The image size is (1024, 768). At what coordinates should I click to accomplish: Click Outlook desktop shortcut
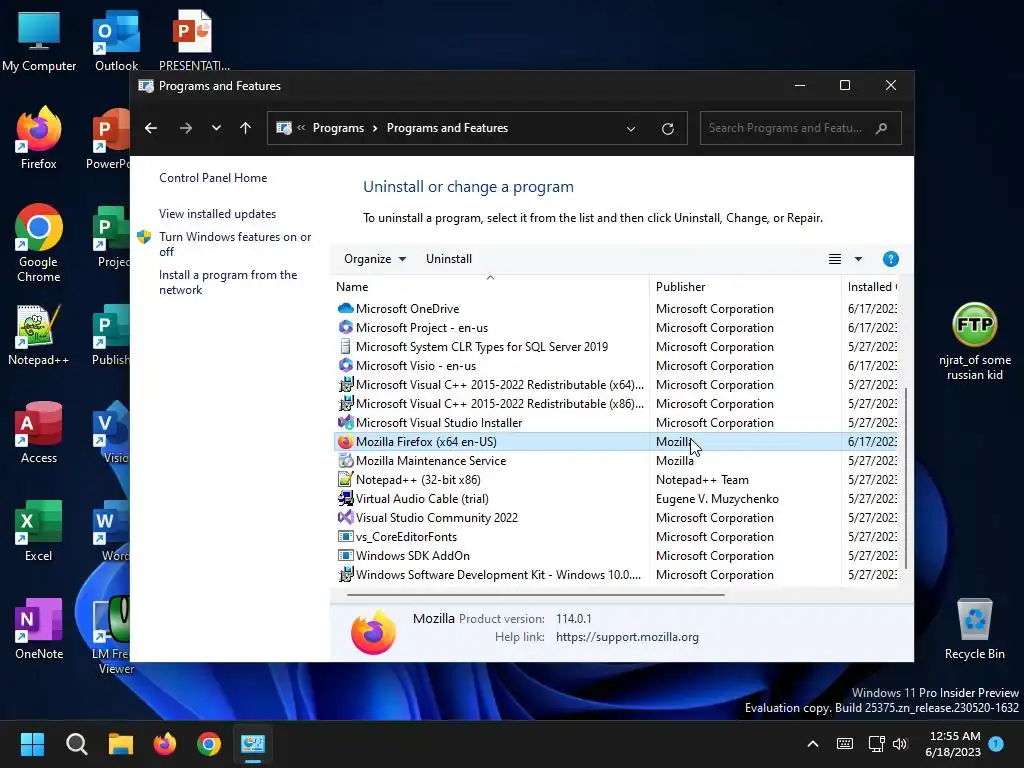point(116,40)
